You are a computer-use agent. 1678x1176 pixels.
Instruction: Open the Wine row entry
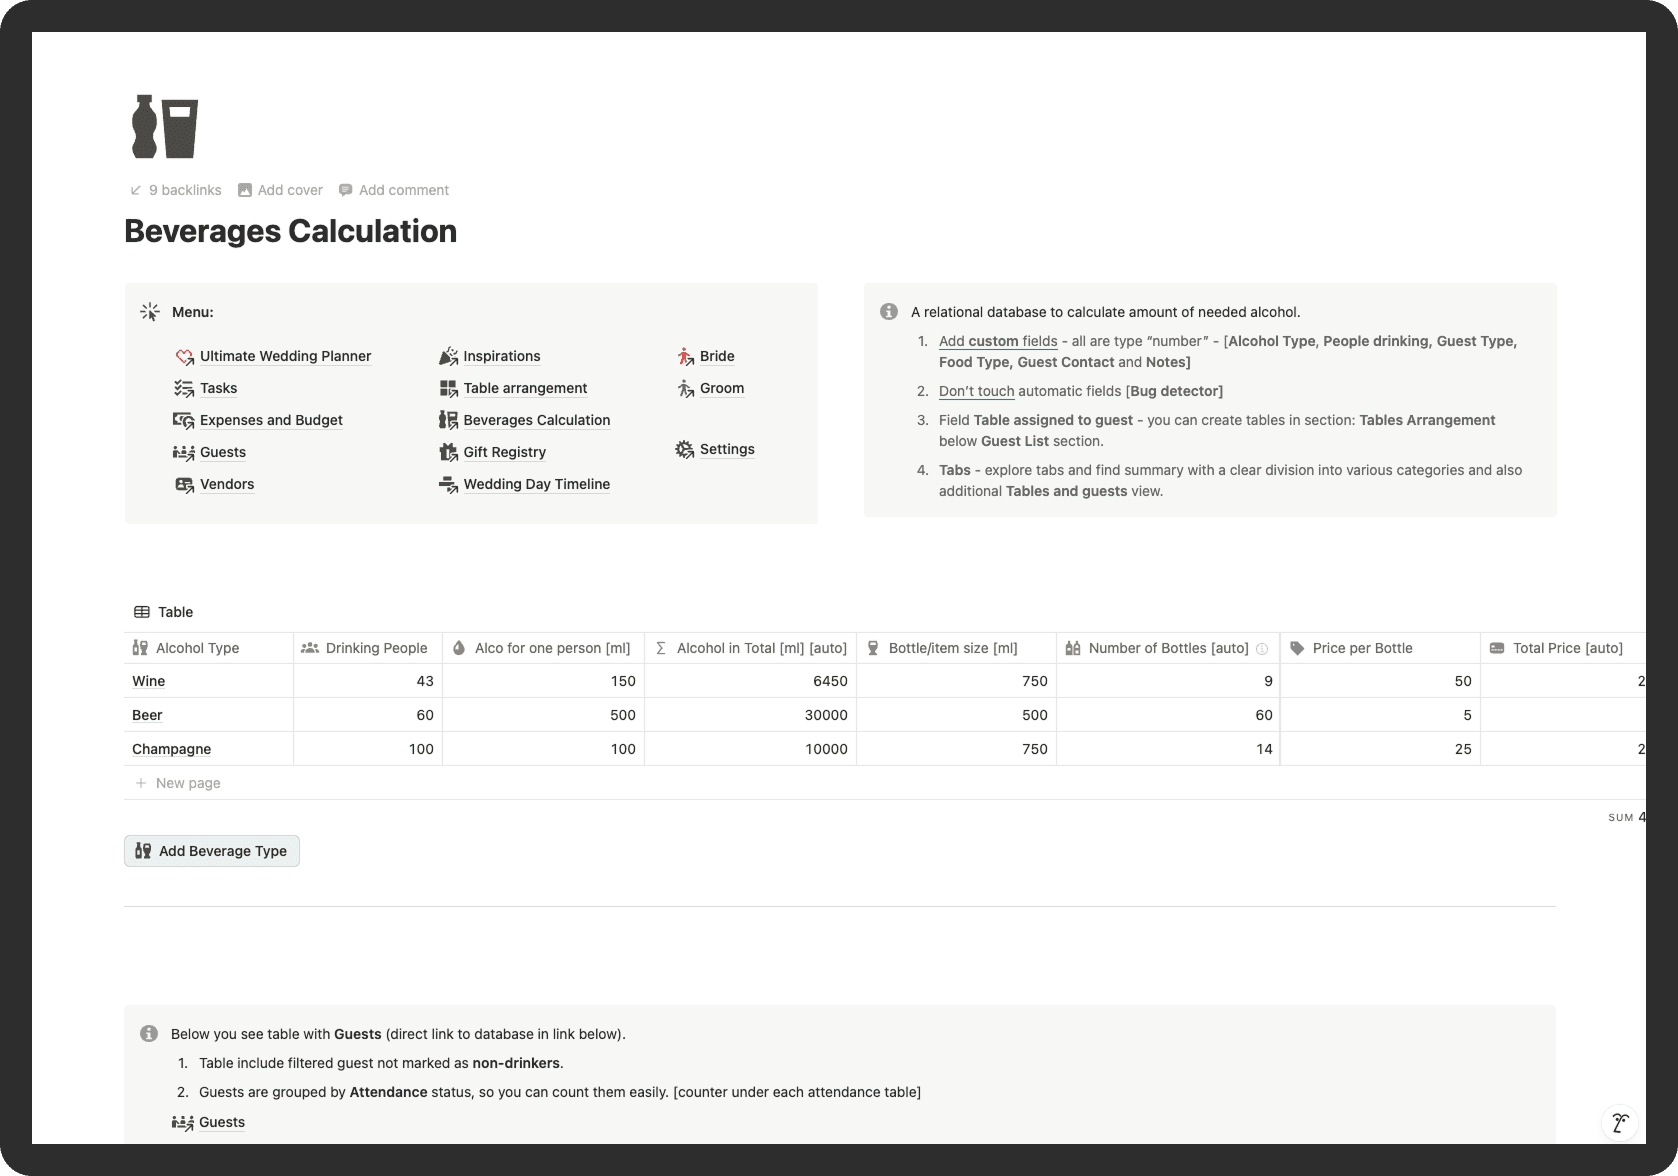(148, 681)
